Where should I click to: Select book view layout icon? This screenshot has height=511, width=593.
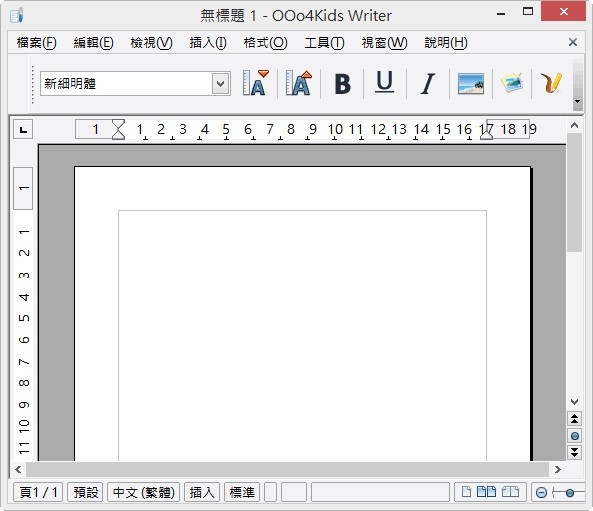510,492
